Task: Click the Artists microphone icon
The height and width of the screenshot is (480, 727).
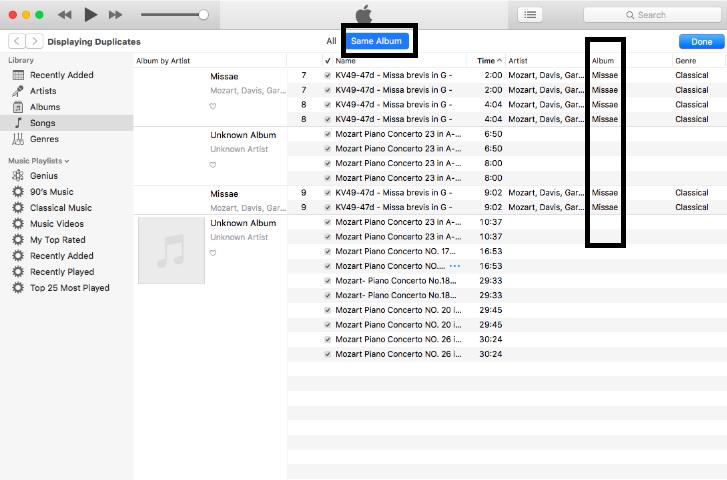Action: [x=18, y=91]
